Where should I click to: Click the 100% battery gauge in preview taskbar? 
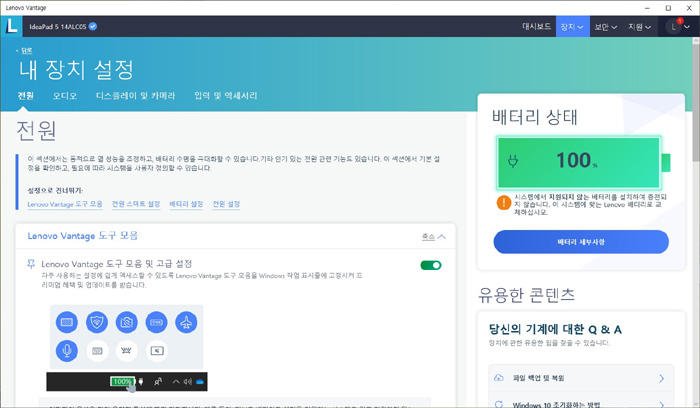[x=122, y=382]
